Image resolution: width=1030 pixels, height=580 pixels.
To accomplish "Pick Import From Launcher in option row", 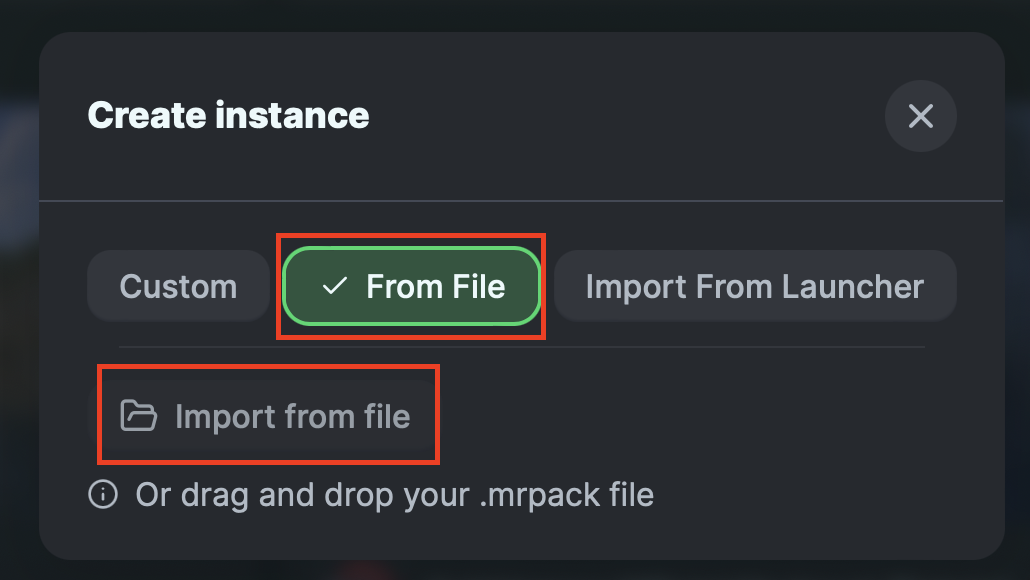I will click(x=754, y=287).
